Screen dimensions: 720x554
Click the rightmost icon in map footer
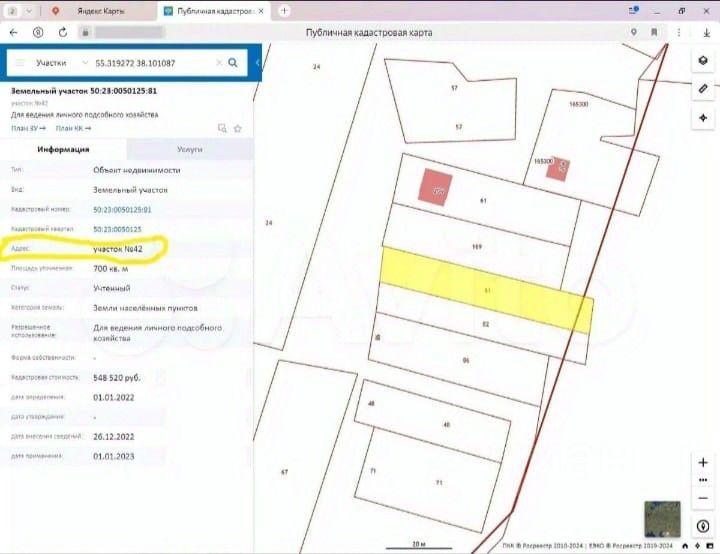coord(710,546)
